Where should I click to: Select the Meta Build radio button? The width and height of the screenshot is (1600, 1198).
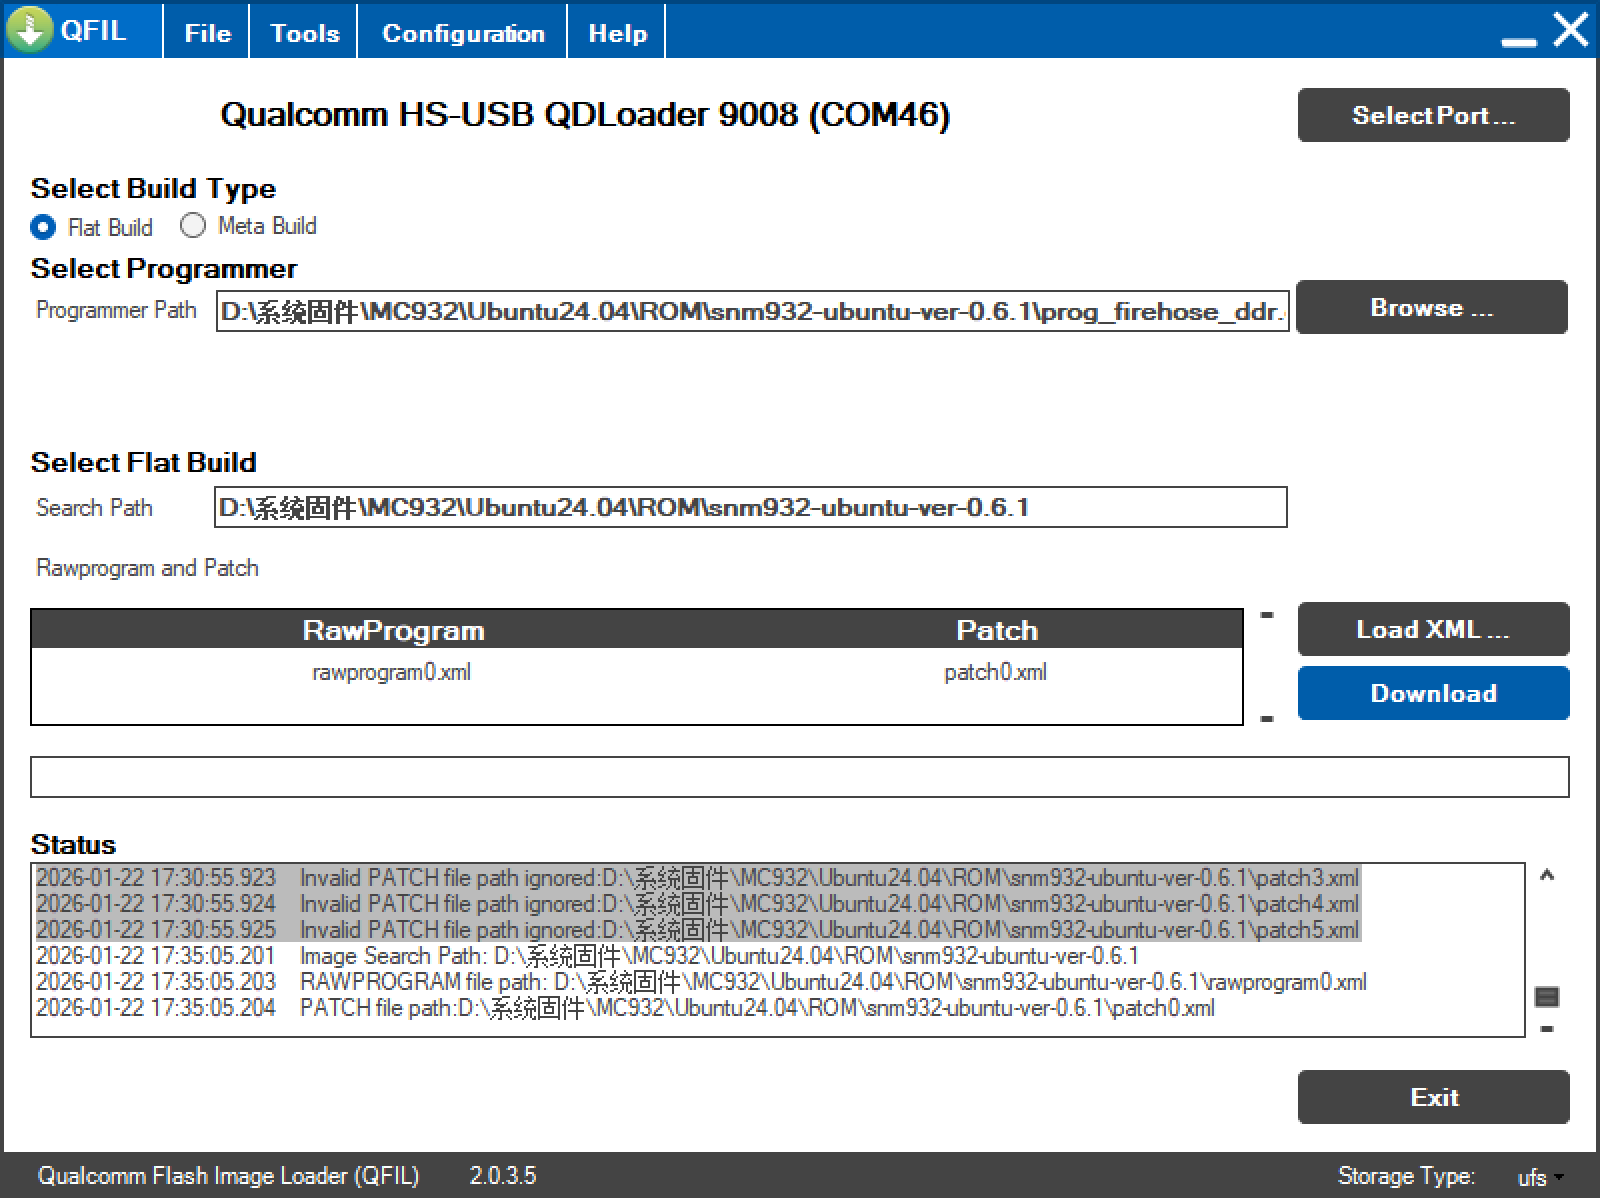(x=193, y=226)
